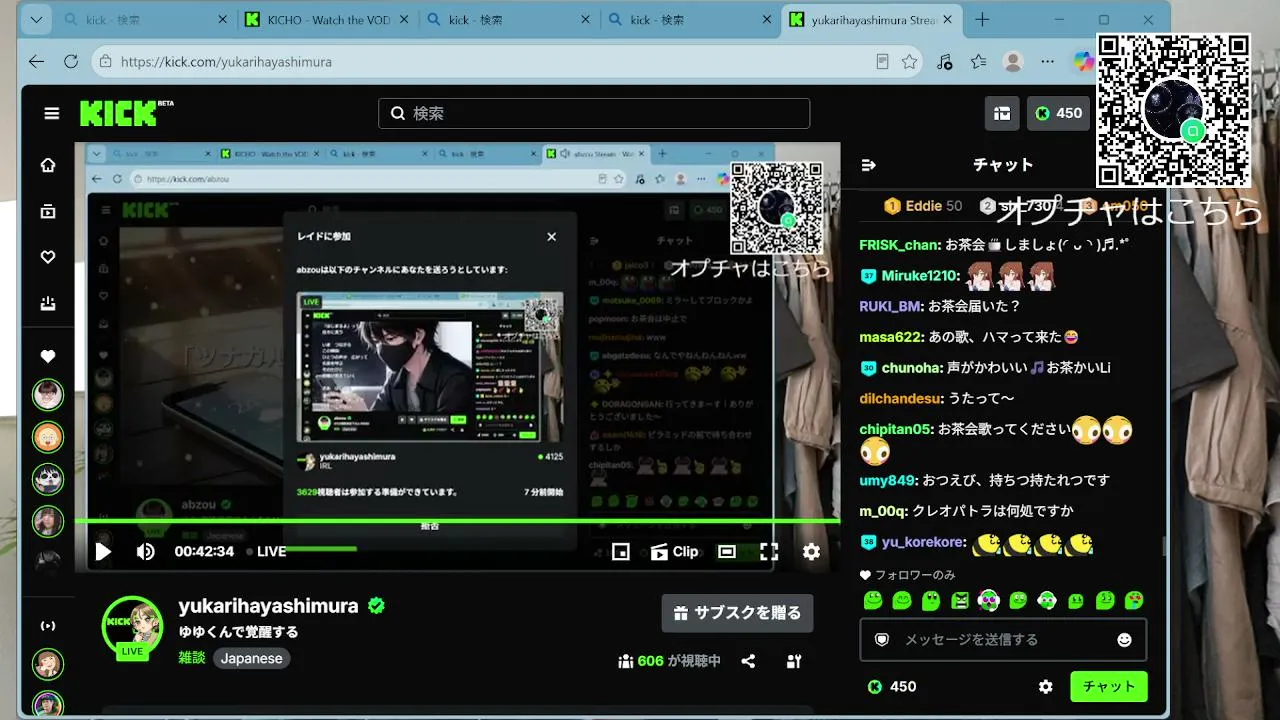This screenshot has width=1280, height=720.
Task: Refresh the browser page
Action: coord(71,61)
